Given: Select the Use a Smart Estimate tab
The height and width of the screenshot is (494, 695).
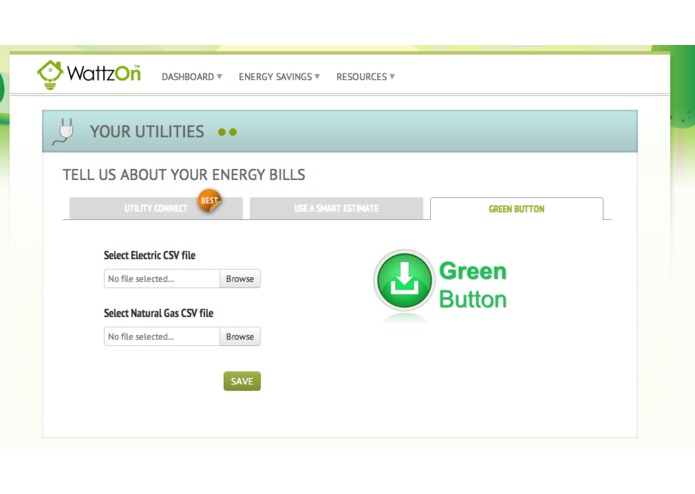Looking at the screenshot, I should tap(336, 208).
